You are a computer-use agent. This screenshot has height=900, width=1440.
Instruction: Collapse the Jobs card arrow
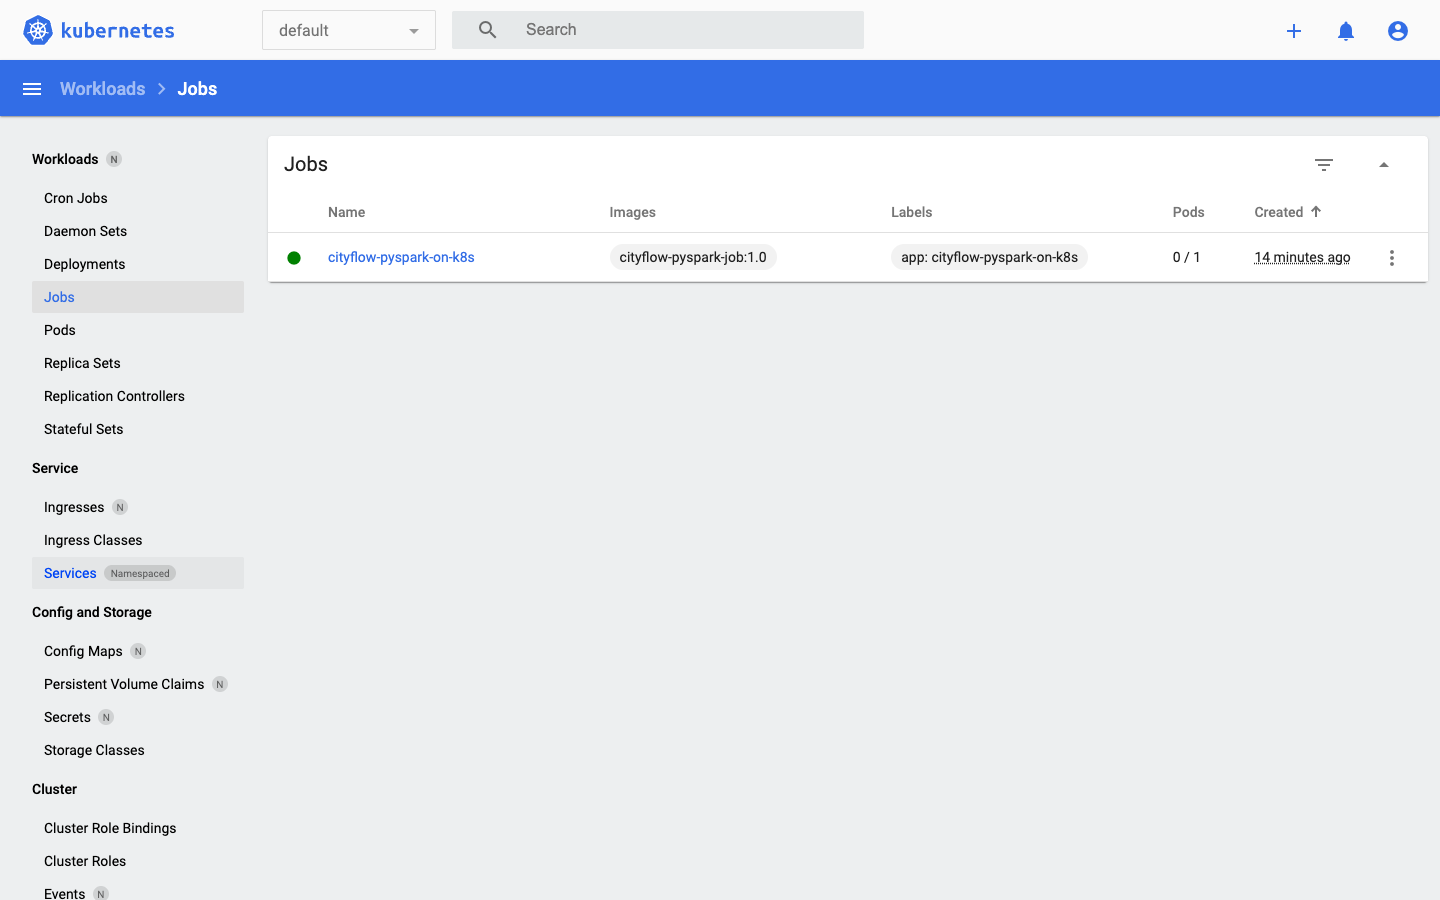[1384, 165]
